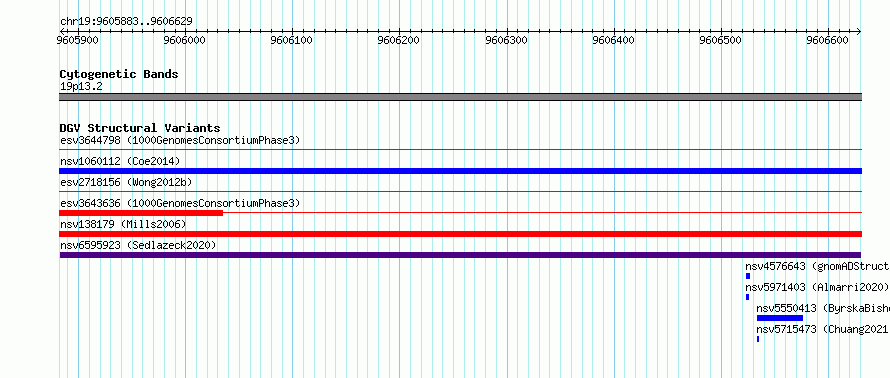Open nsv5971403 (Almarri2020) variant label
The image size is (890, 378).
[x=817, y=287]
